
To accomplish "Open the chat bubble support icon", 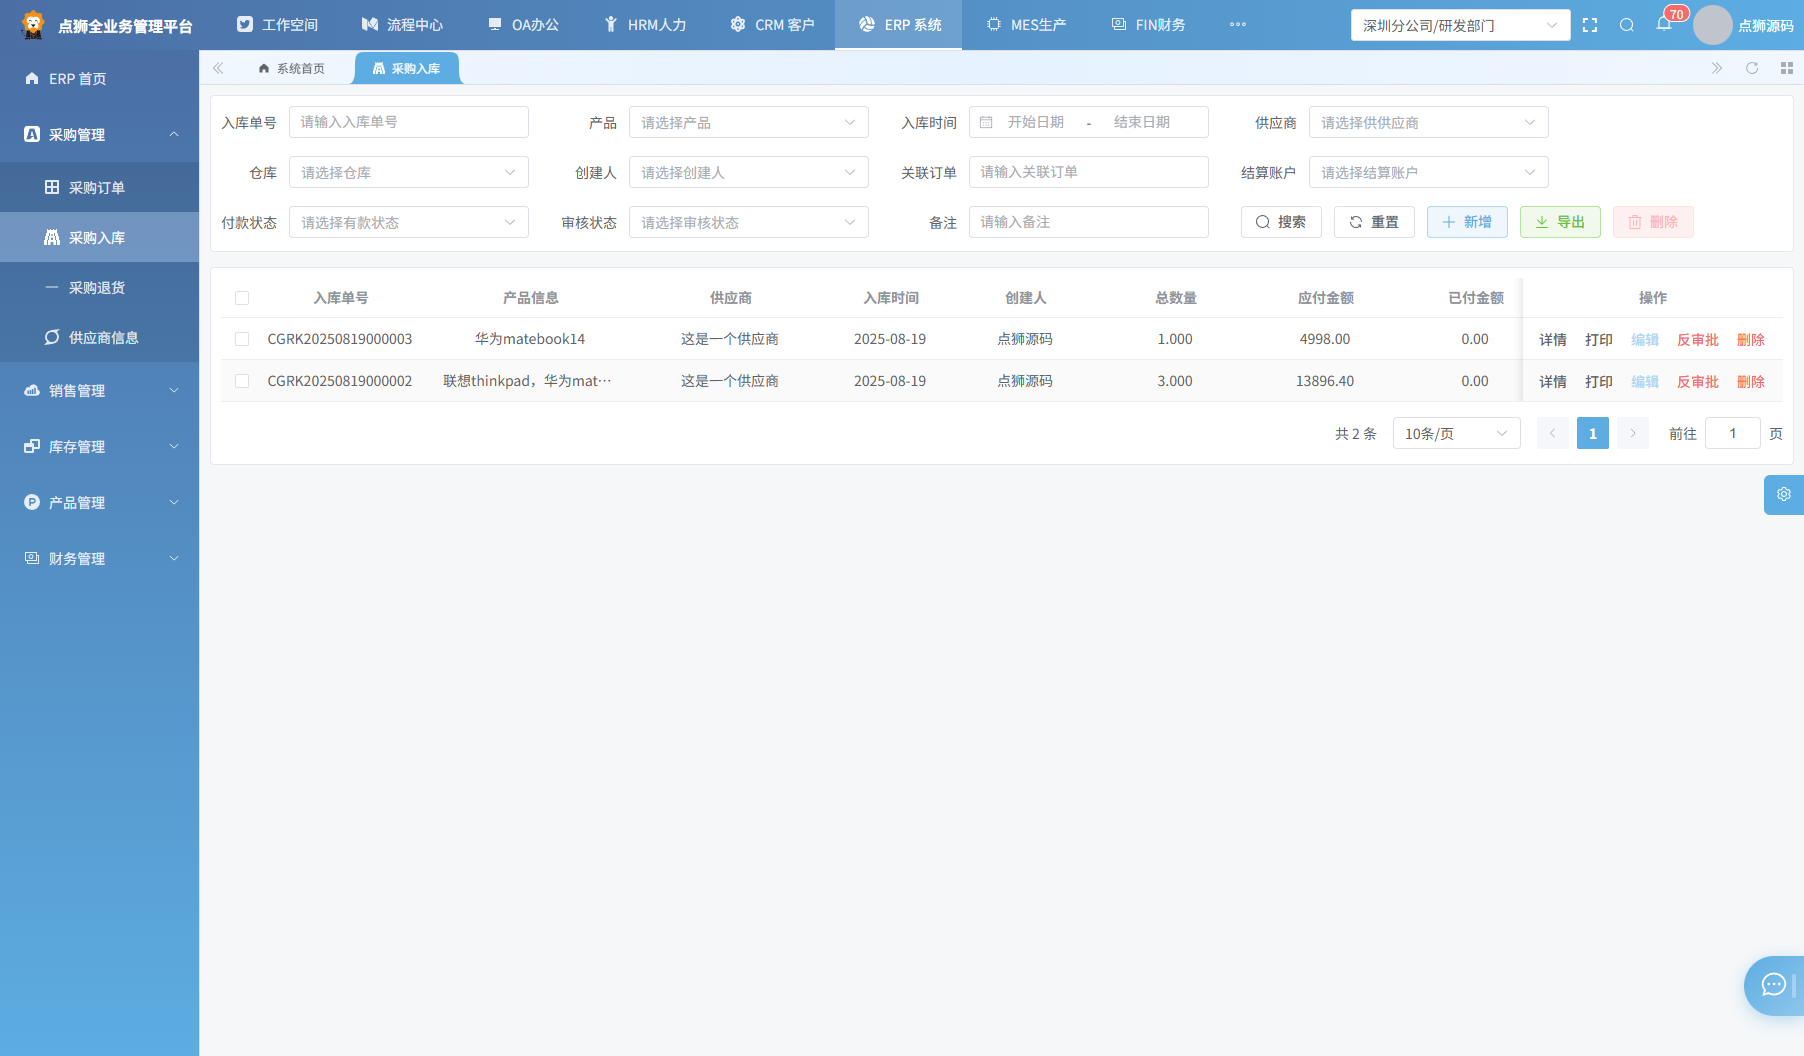I will coord(1774,985).
